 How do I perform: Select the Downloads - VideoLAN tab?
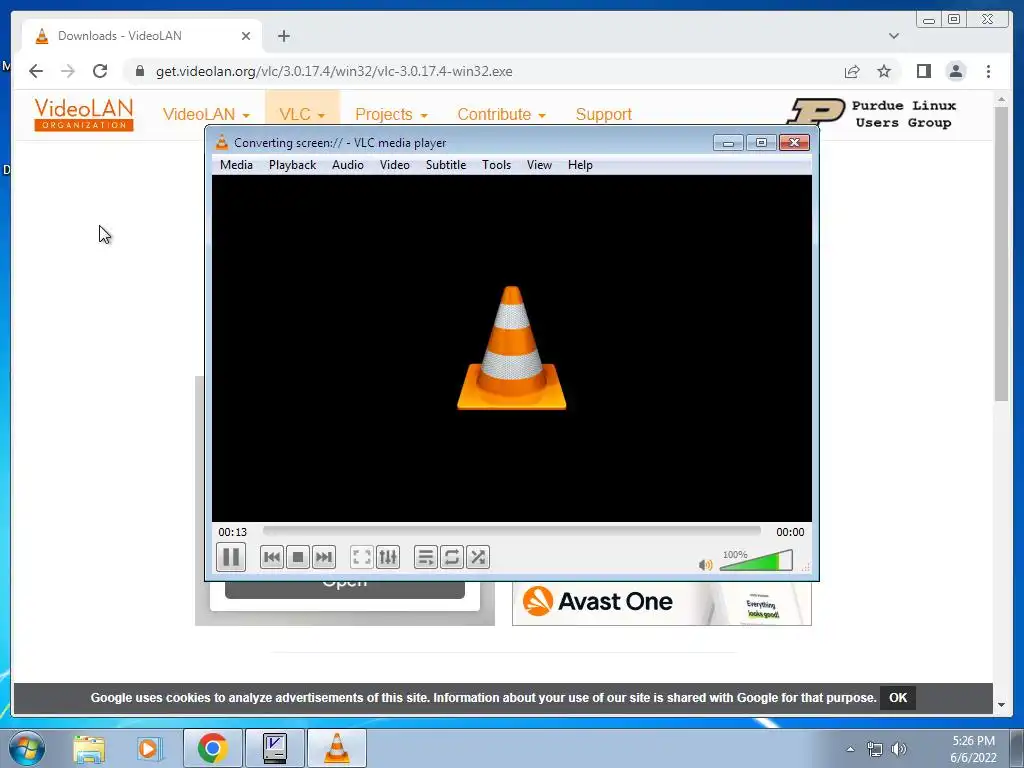pos(142,36)
